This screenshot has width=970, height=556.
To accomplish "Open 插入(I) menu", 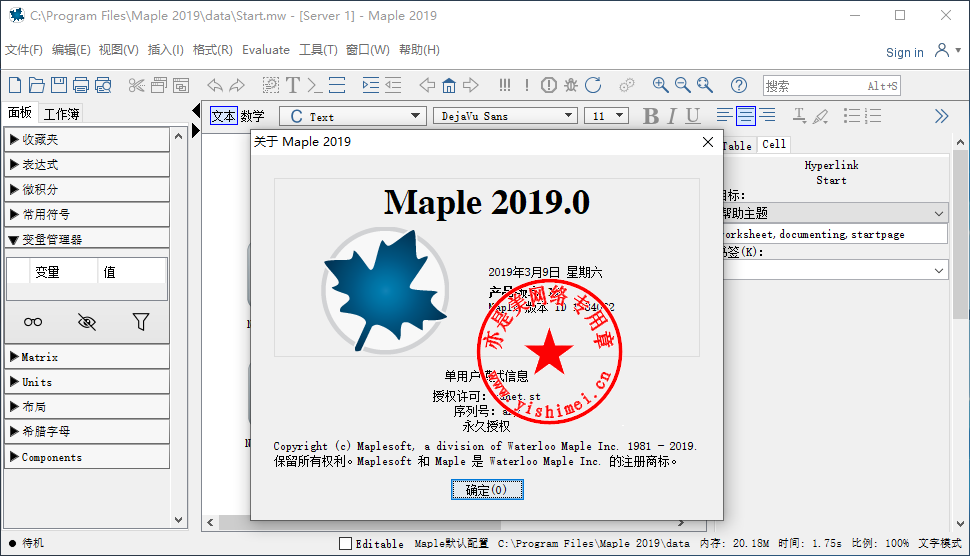I will point(166,50).
